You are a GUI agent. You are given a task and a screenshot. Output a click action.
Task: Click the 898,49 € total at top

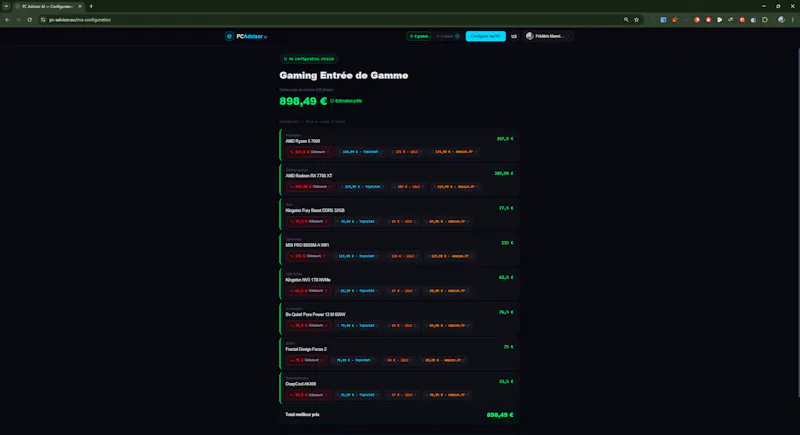tap(303, 101)
